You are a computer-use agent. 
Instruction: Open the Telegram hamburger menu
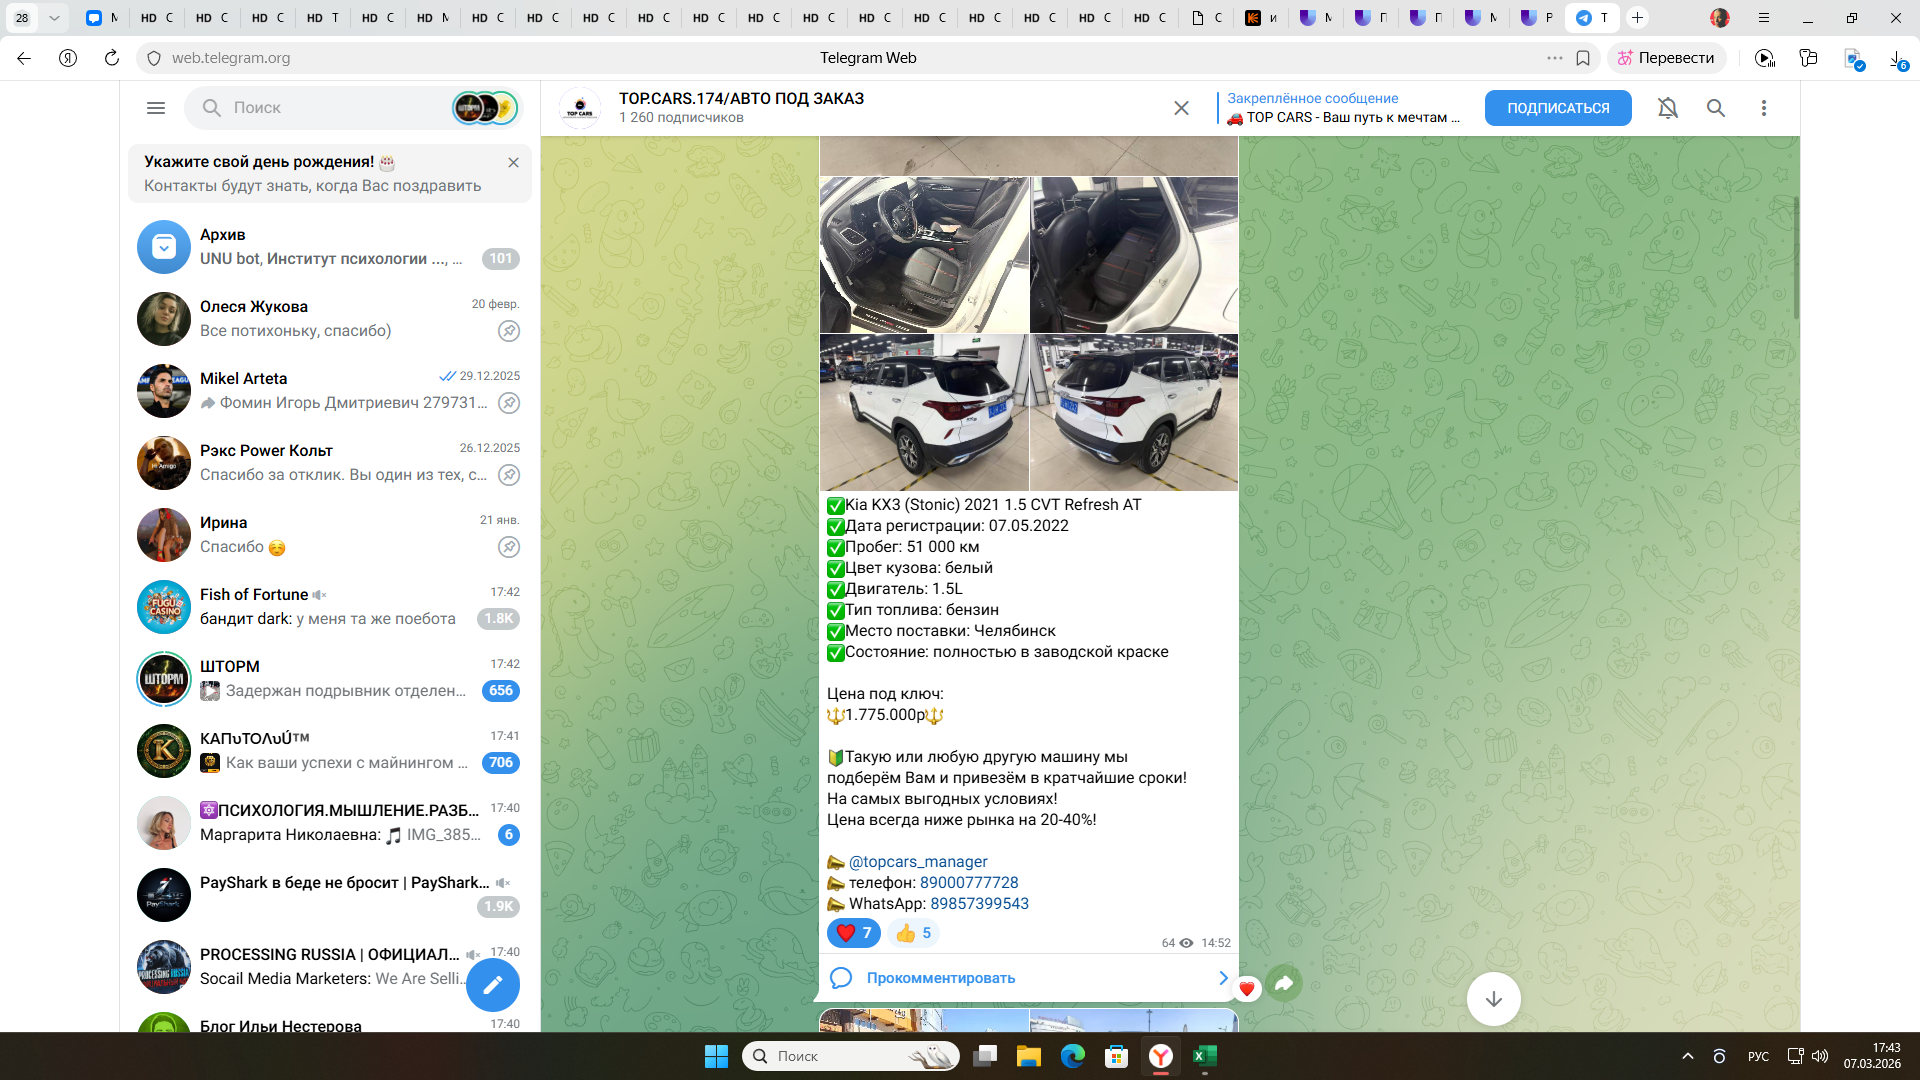click(x=156, y=108)
